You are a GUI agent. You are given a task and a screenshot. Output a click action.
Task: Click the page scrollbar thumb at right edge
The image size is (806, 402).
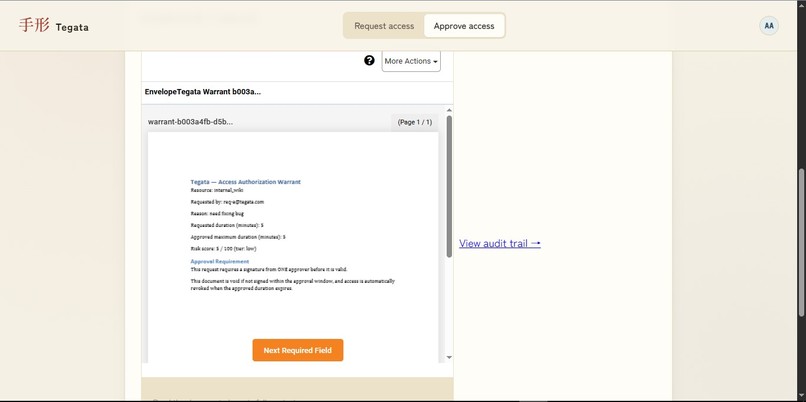(802, 243)
